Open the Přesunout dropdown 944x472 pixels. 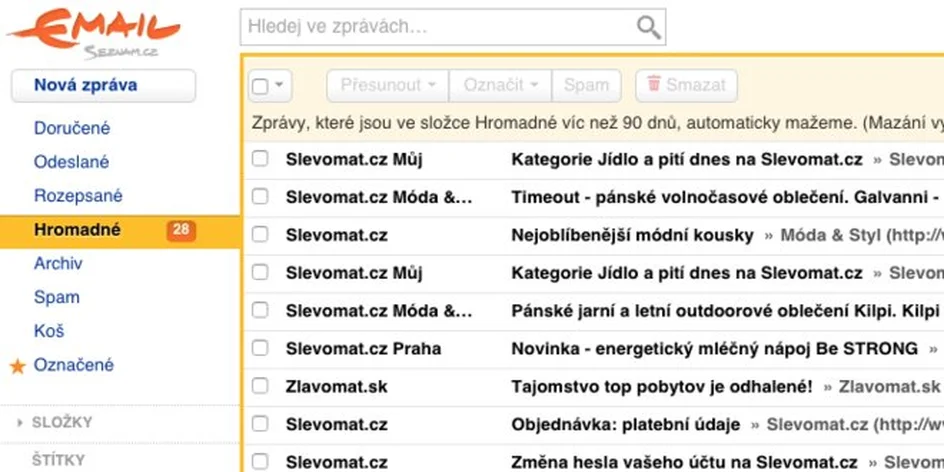tap(388, 85)
